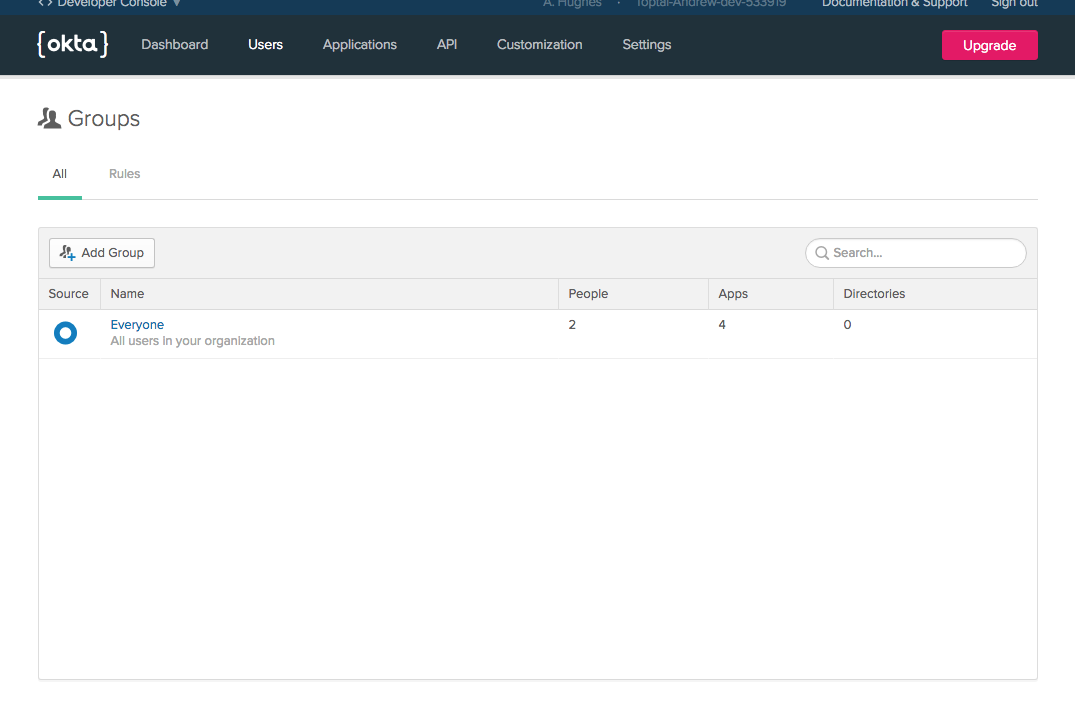The image size is (1075, 713).
Task: Open the Everyone group link
Action: (137, 325)
